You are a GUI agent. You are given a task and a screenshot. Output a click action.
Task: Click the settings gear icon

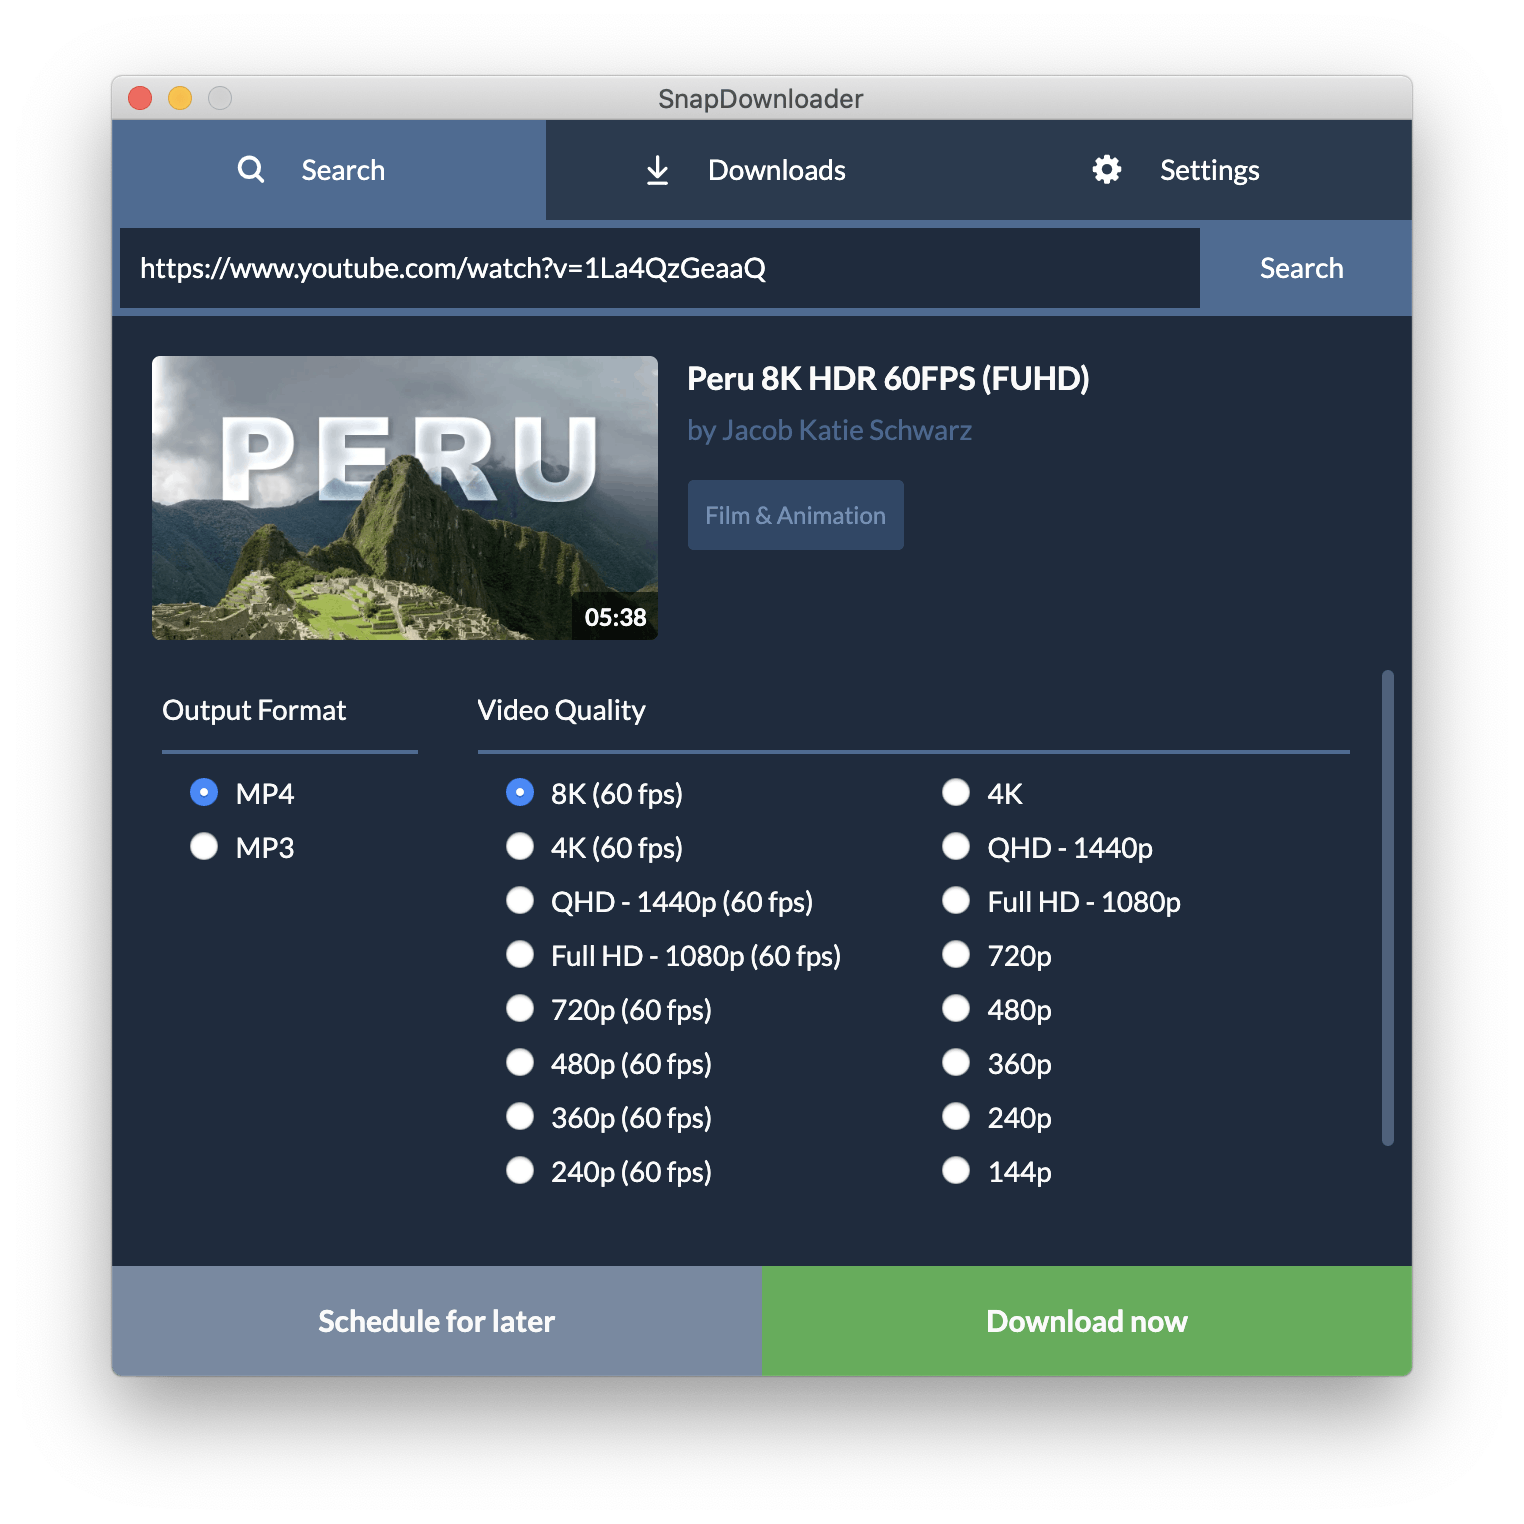1106,169
